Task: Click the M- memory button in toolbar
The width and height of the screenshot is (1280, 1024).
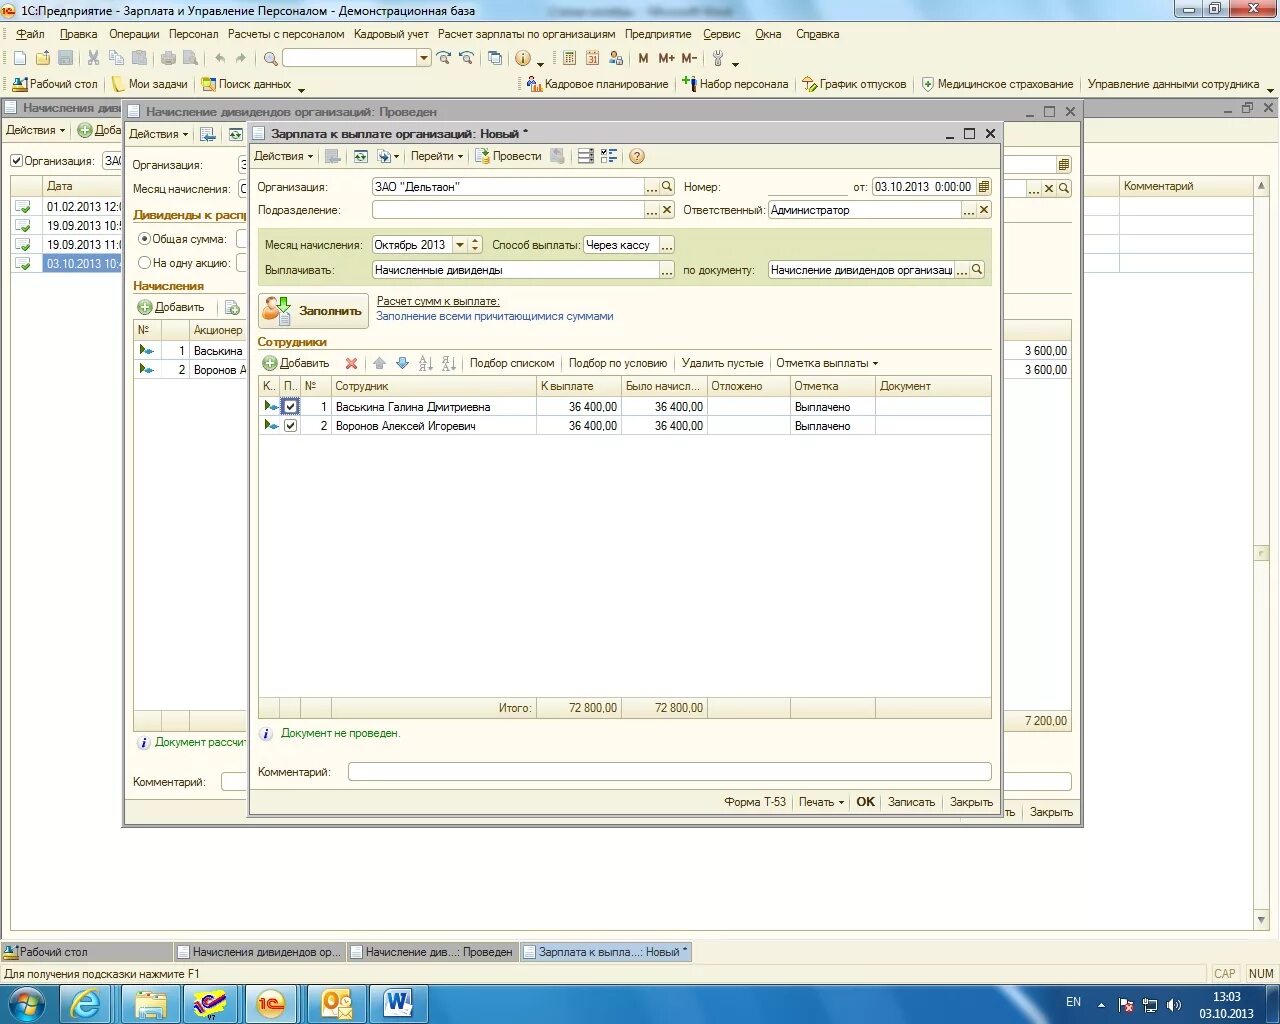Action: [689, 58]
